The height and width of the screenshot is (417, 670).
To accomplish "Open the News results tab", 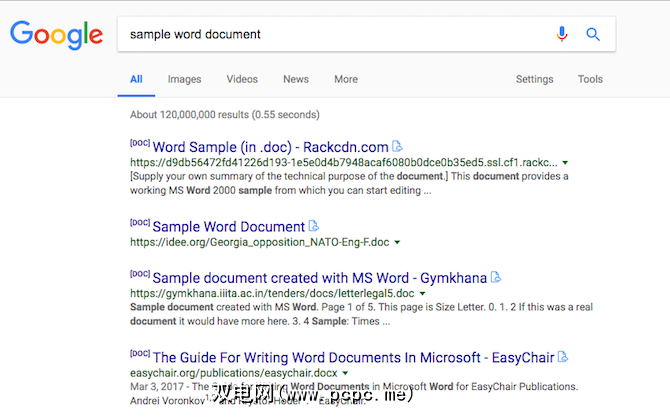I will tap(296, 79).
